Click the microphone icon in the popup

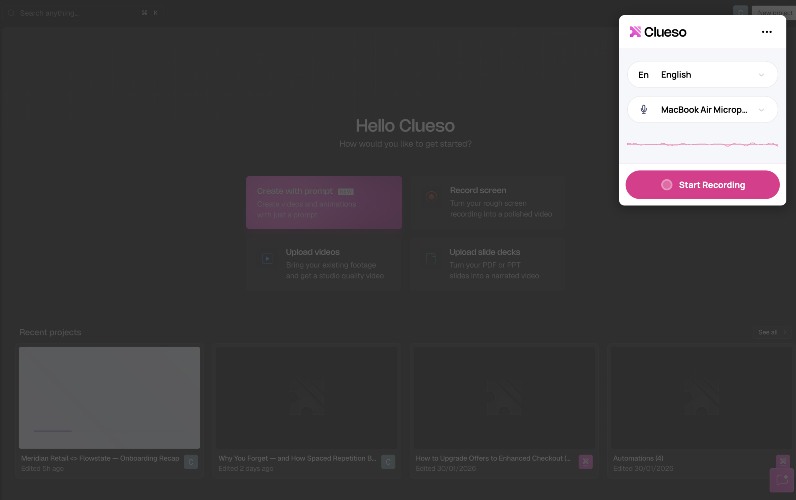point(644,110)
